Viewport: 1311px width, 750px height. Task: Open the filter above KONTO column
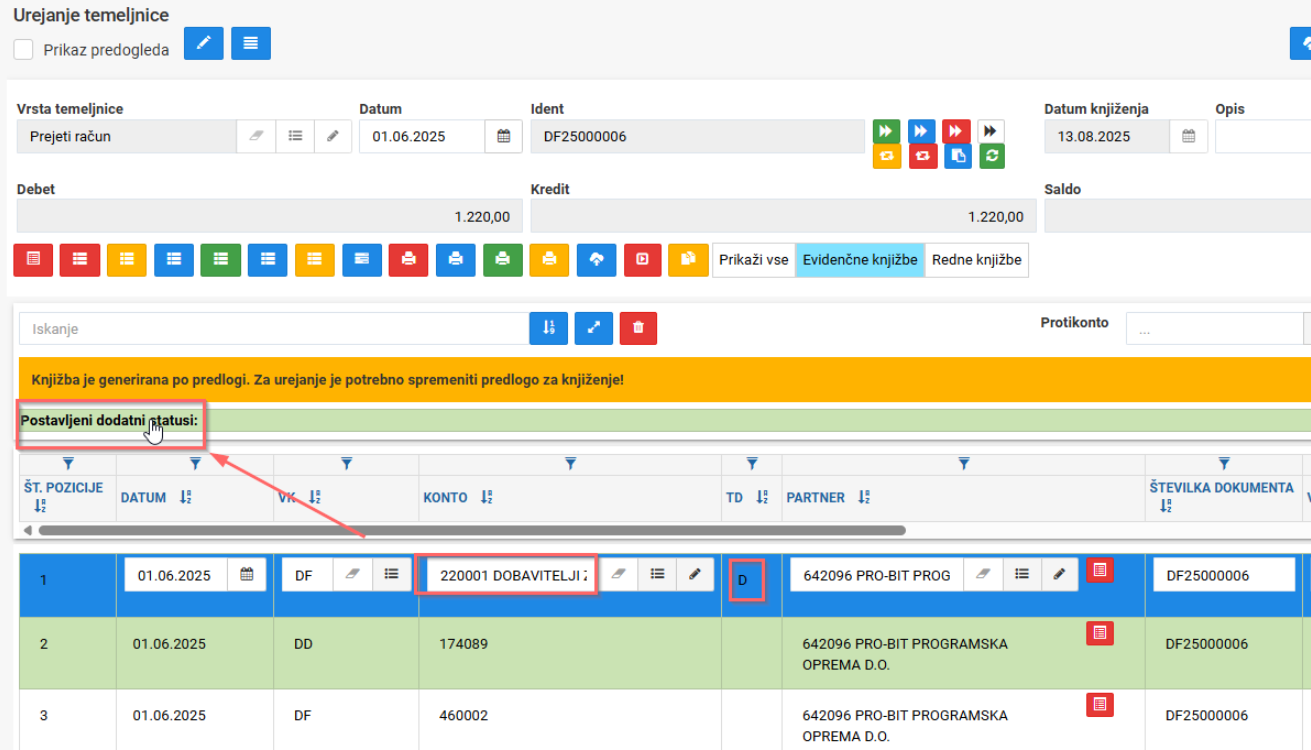click(570, 464)
